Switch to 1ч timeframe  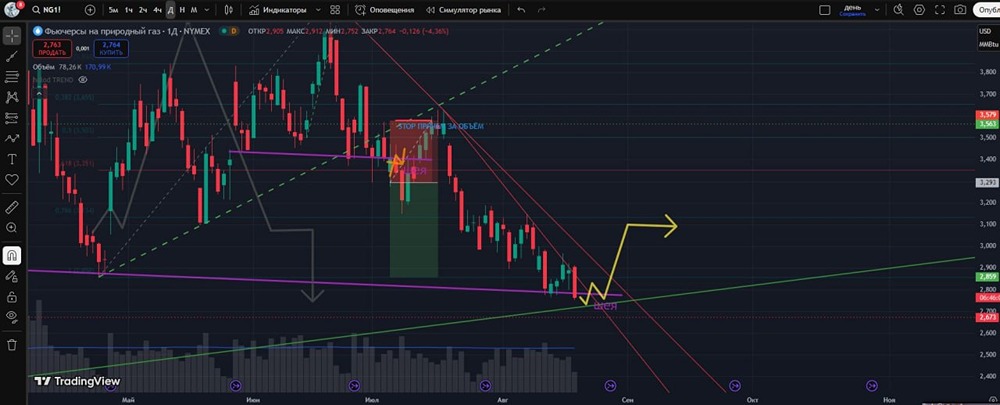(128, 10)
